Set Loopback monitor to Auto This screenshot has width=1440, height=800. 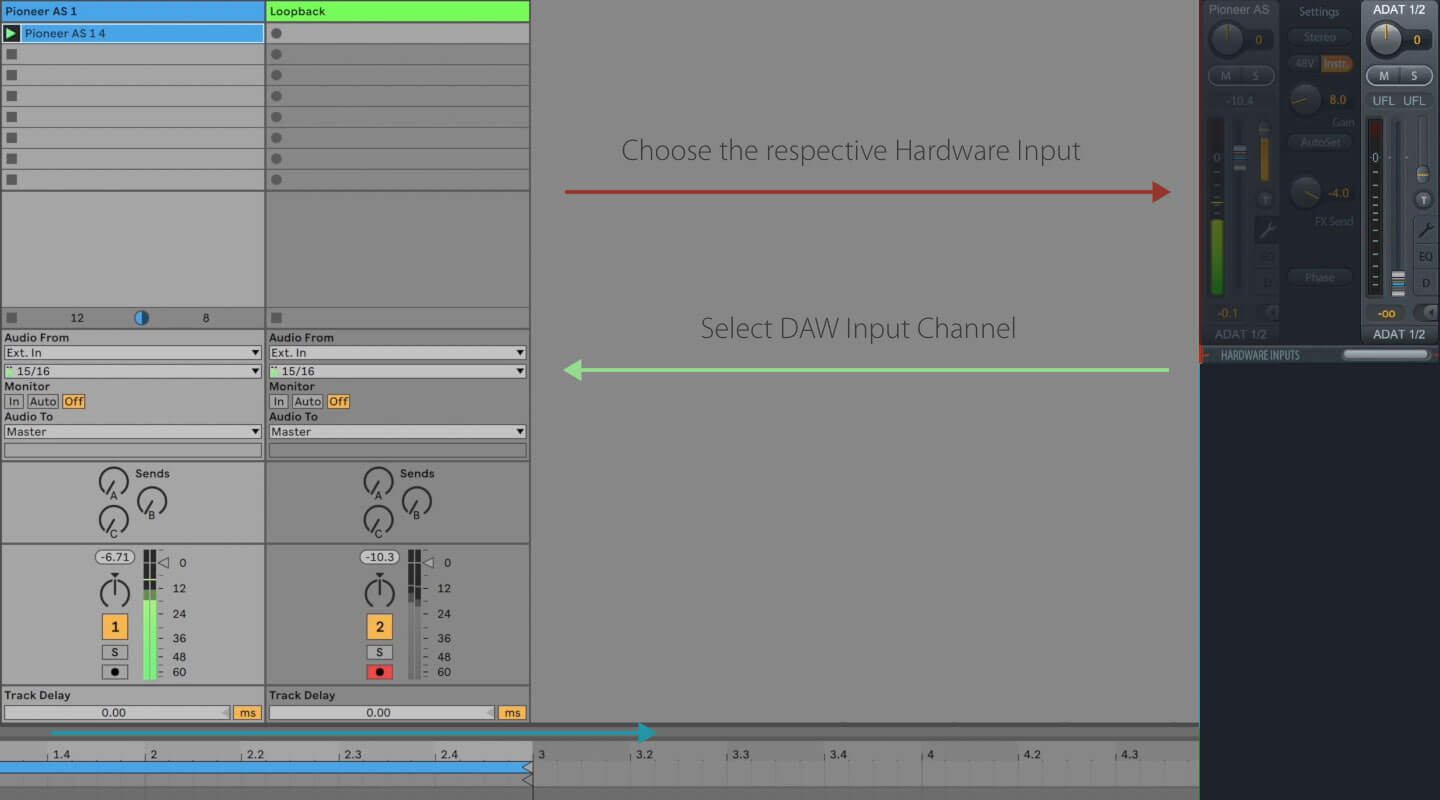307,402
